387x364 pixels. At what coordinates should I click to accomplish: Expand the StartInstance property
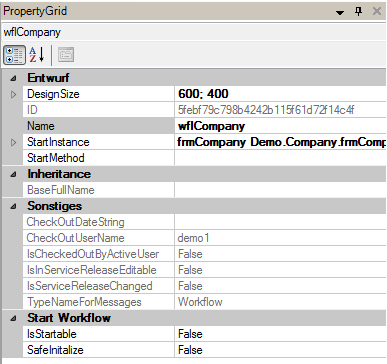coord(13,142)
